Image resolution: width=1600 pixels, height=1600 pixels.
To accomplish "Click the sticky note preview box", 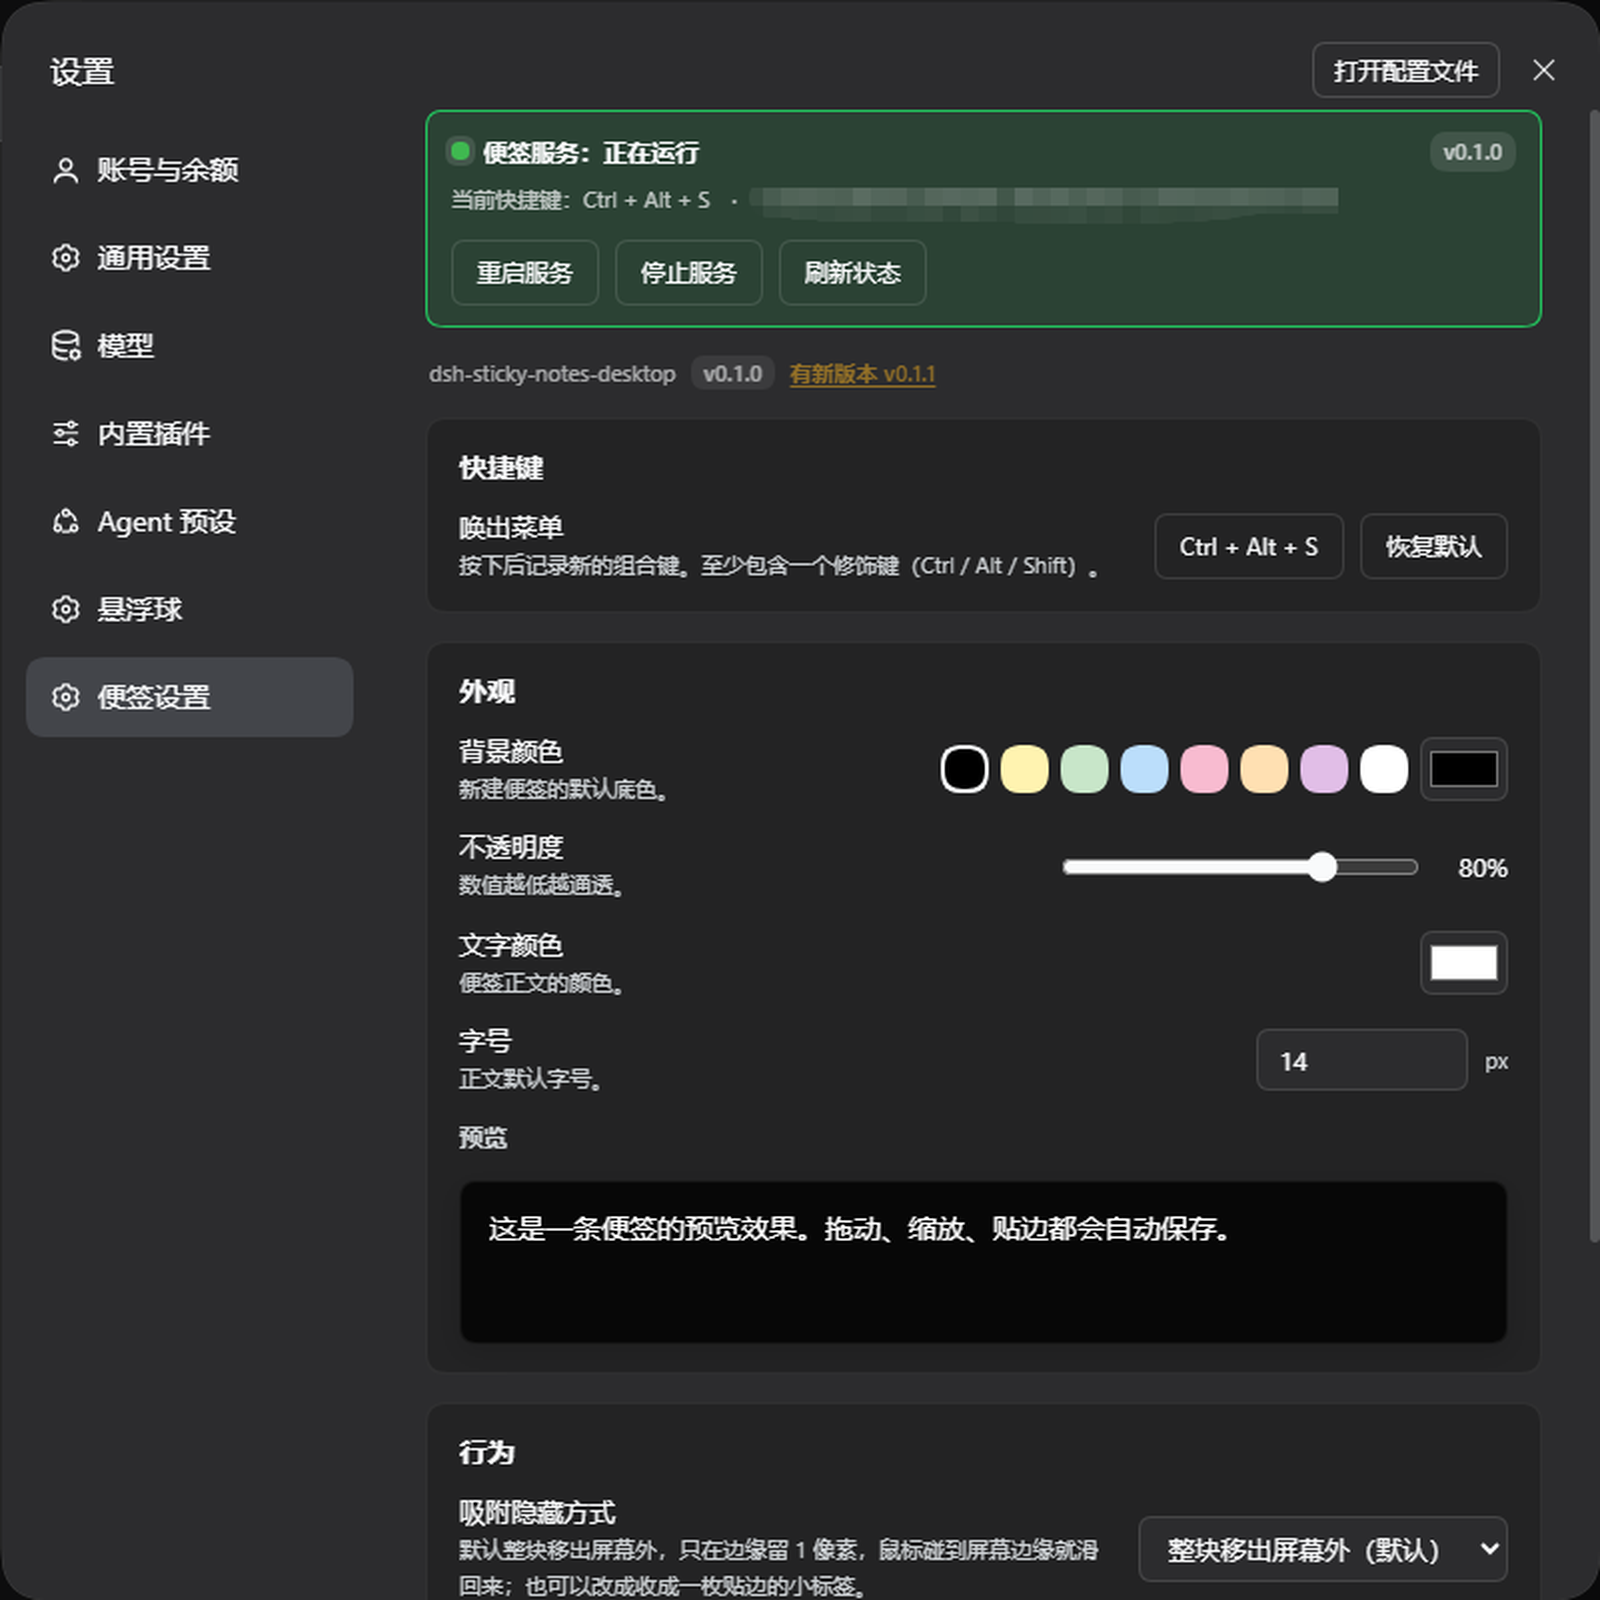I will click(983, 1262).
